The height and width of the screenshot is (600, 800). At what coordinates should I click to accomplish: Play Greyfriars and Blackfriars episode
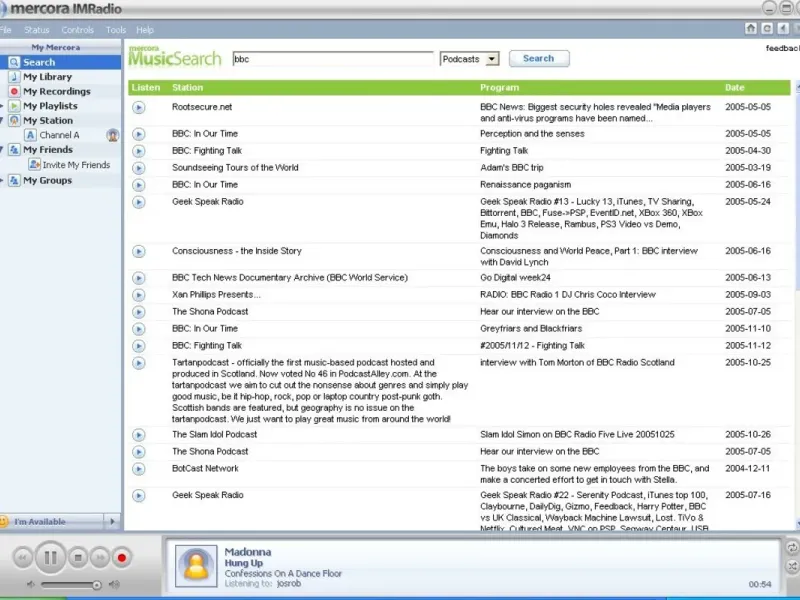[139, 329]
